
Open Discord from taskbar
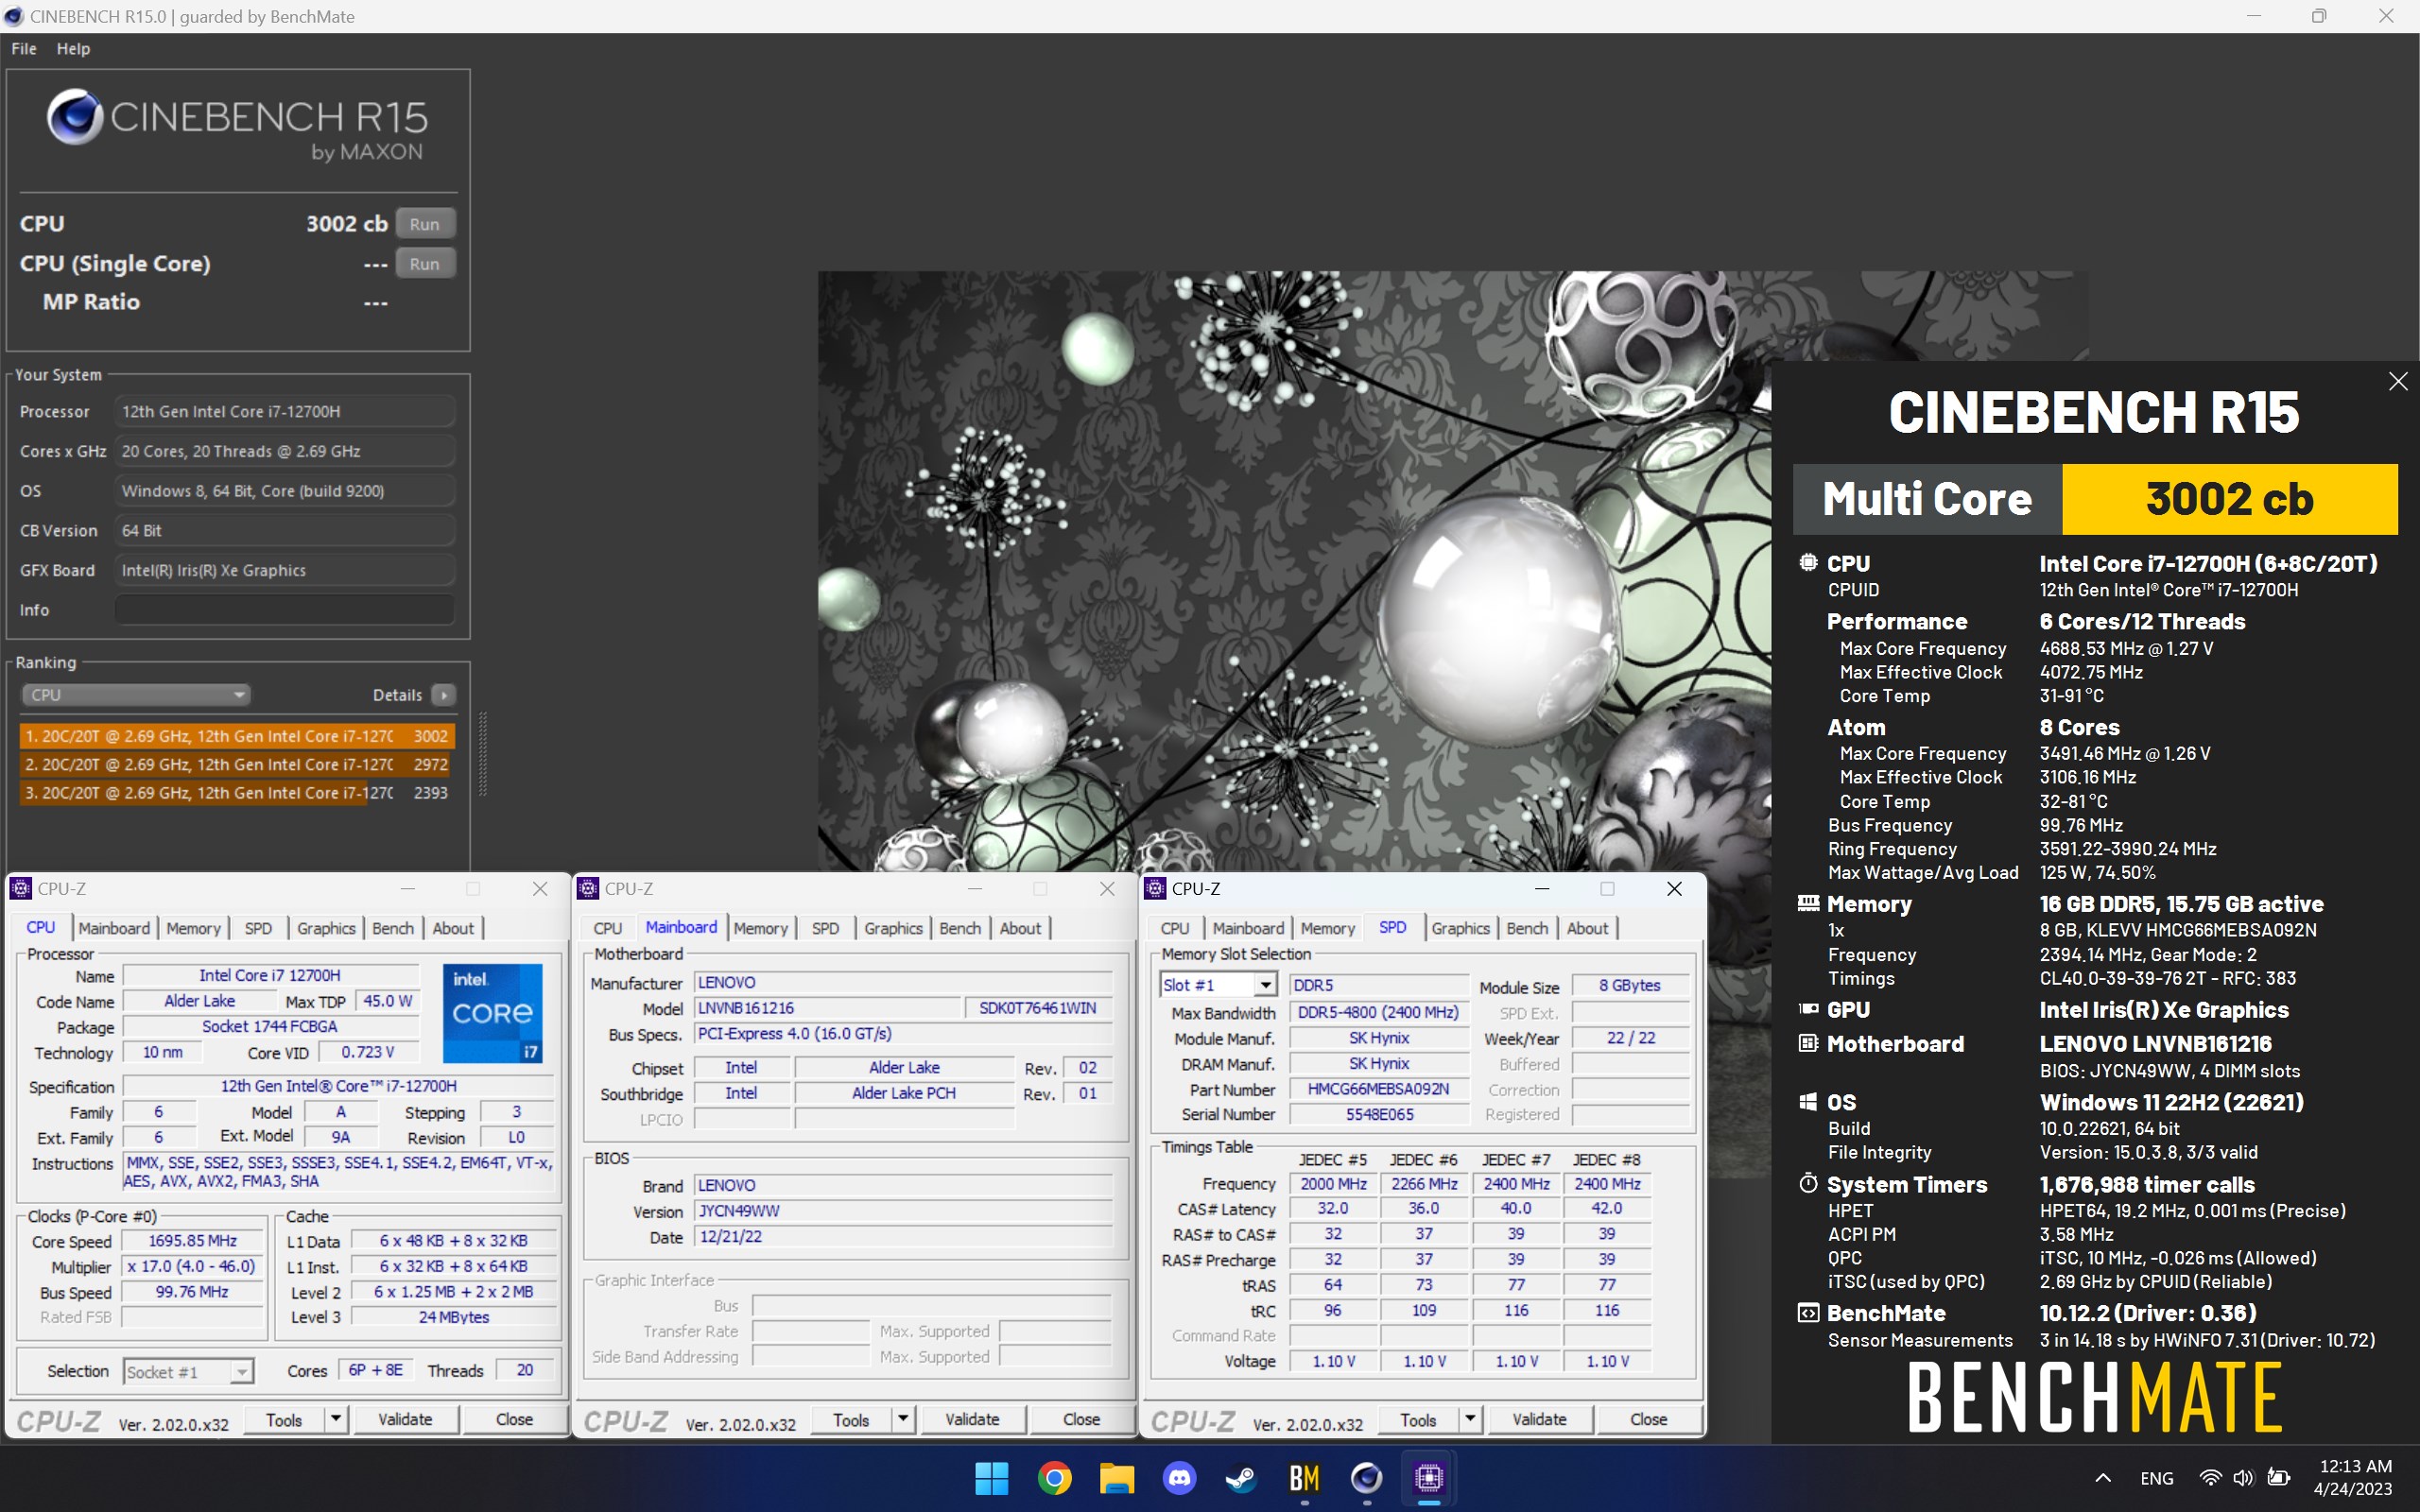pyautogui.click(x=1180, y=1477)
